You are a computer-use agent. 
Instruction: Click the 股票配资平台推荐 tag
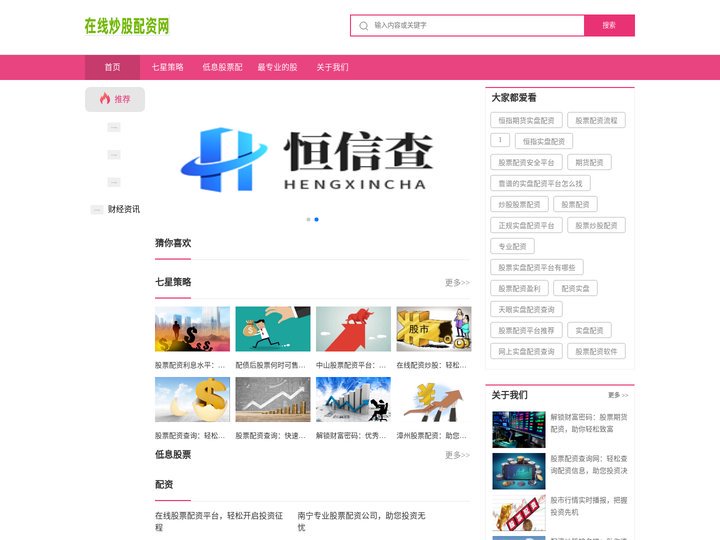pos(526,330)
